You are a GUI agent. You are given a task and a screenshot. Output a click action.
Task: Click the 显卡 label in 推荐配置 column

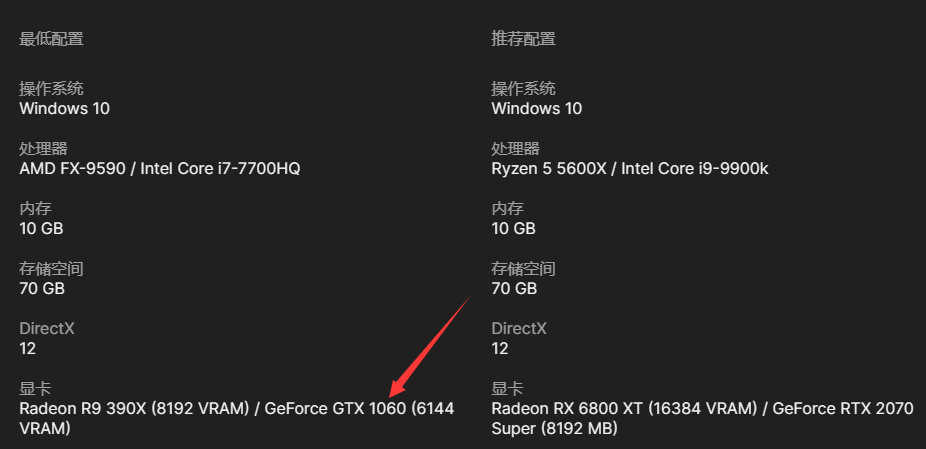pyautogui.click(x=507, y=389)
